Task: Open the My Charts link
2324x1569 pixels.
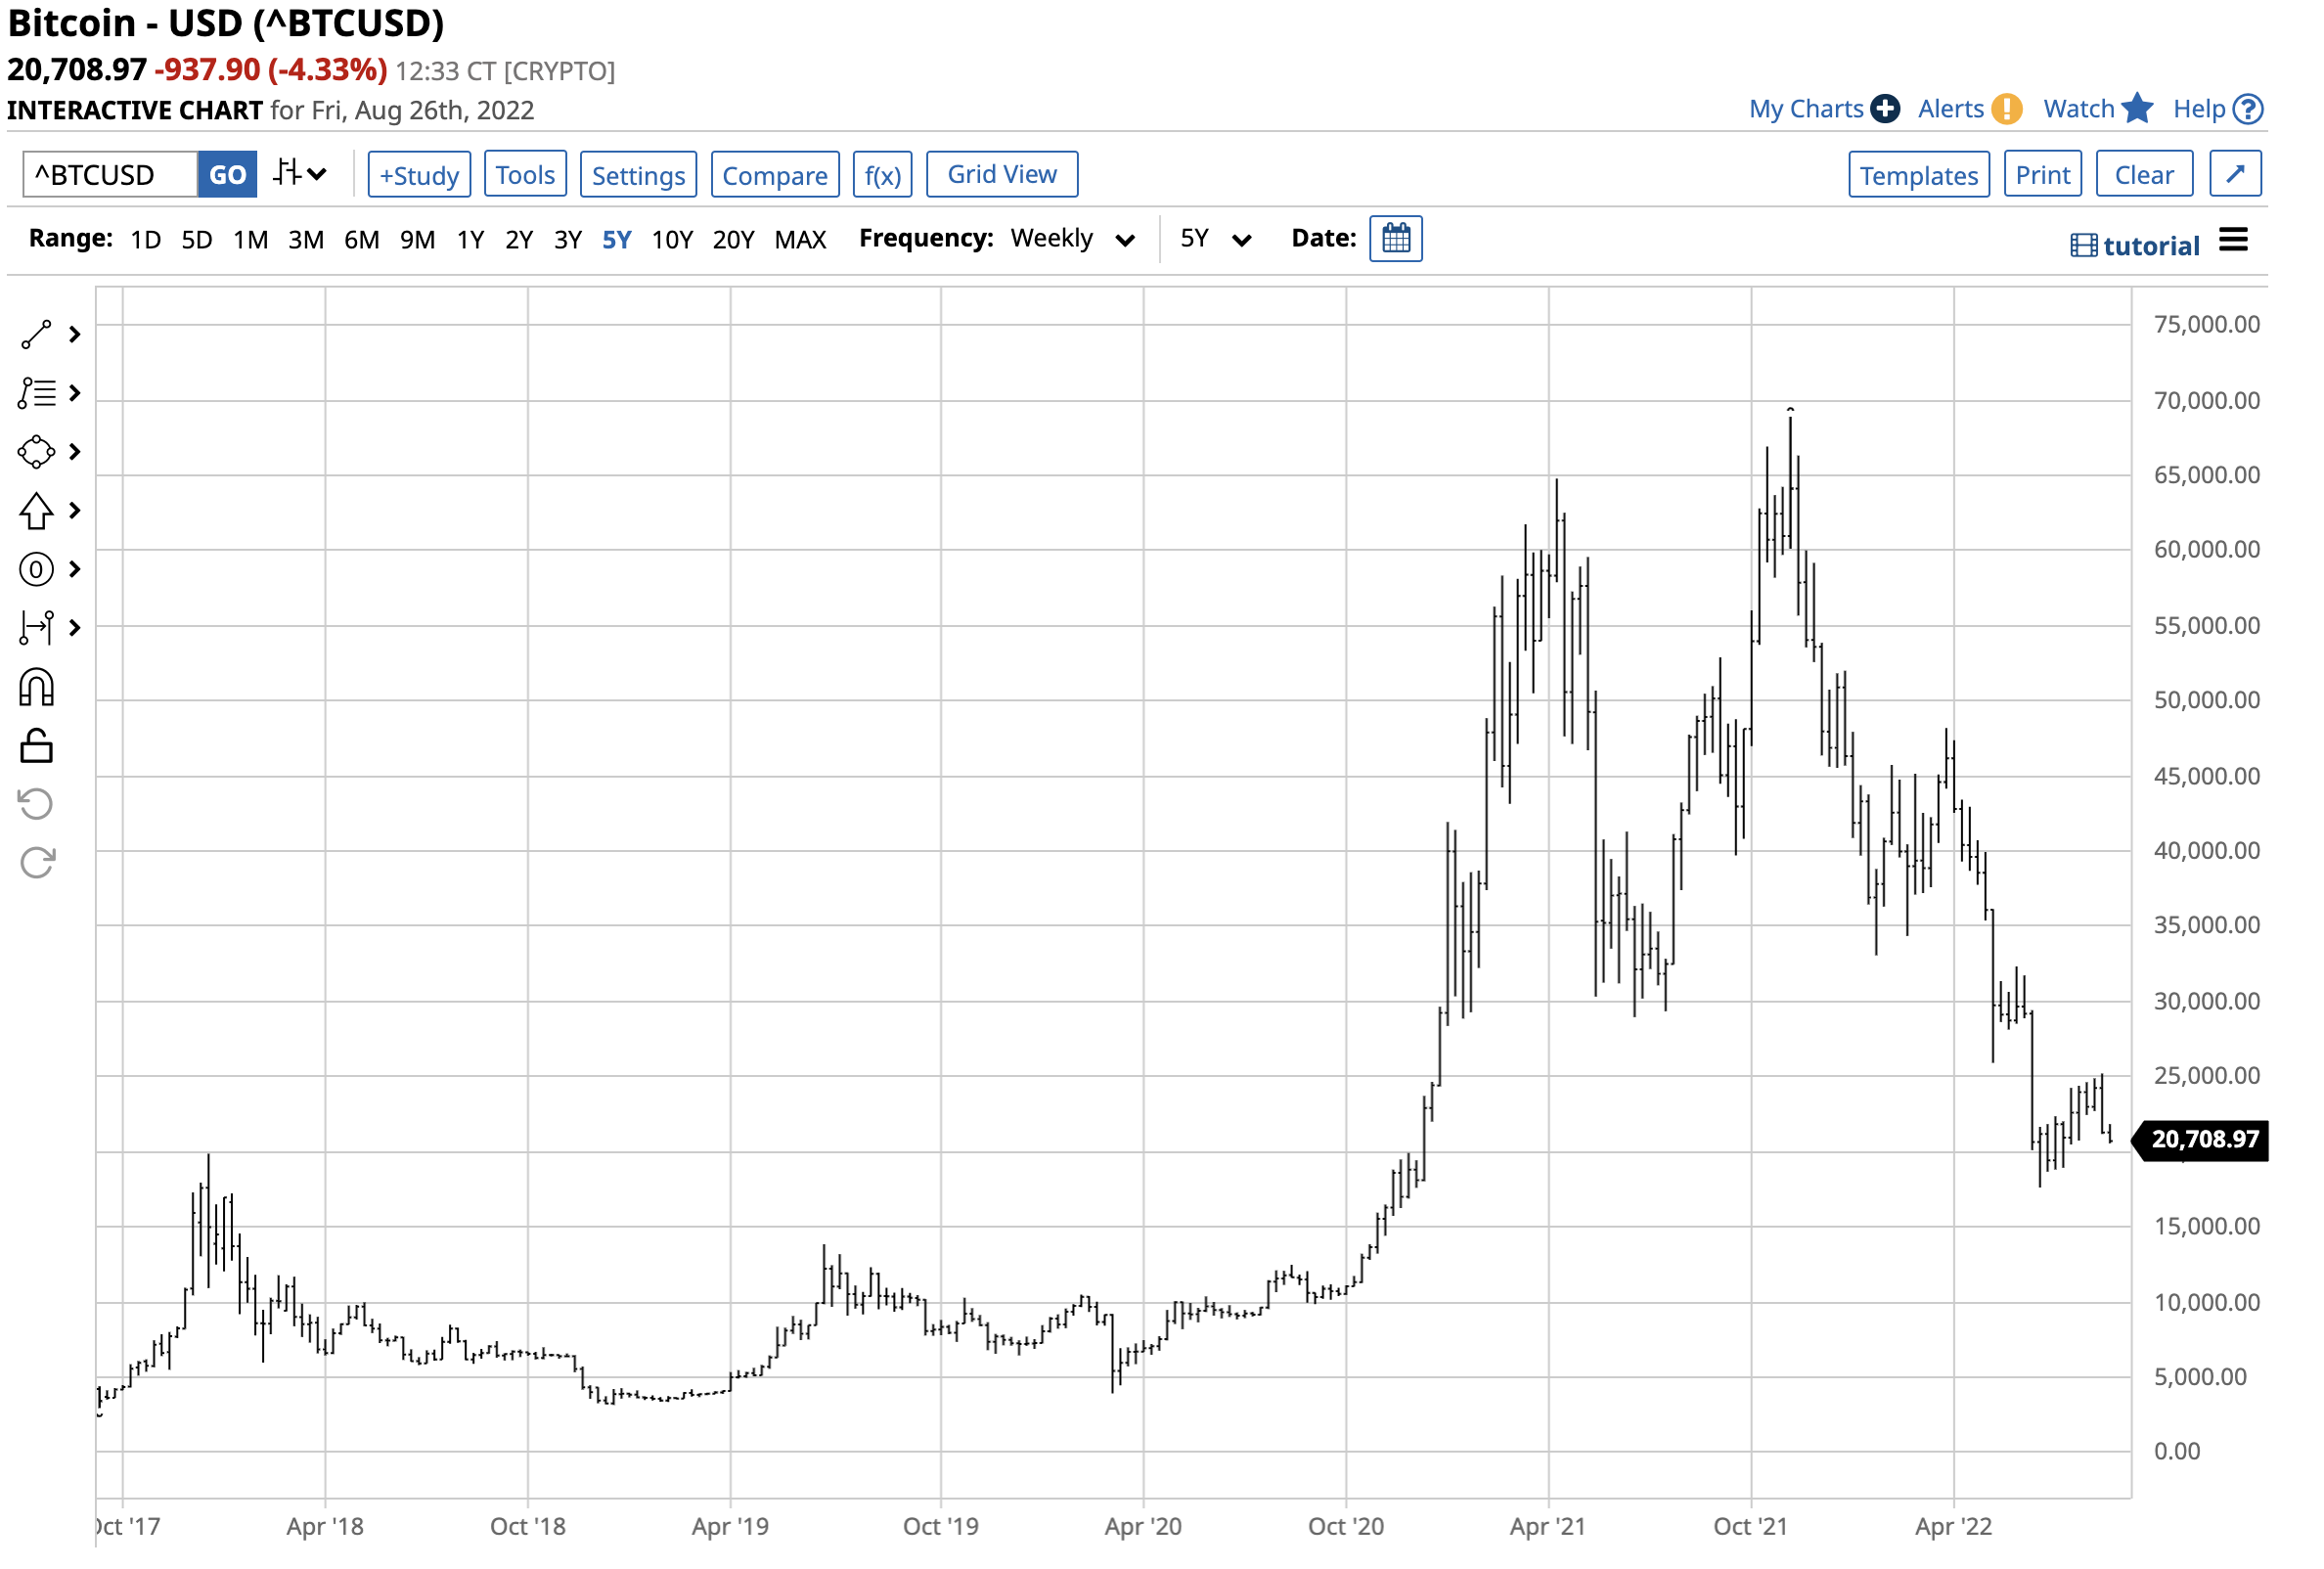Action: point(1807,109)
